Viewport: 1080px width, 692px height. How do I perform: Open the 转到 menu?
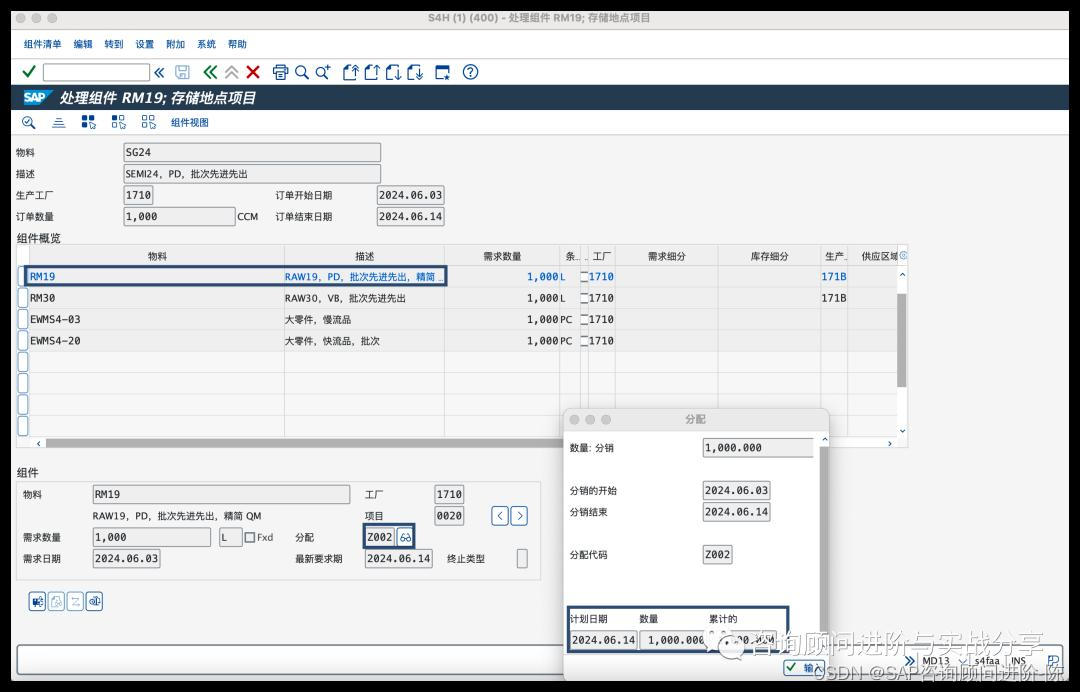(x=114, y=44)
